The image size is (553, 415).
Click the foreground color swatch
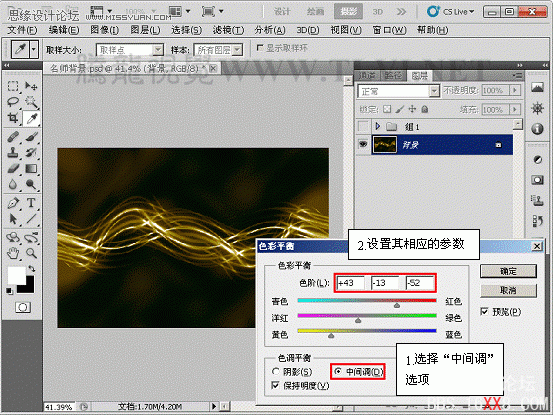(16, 275)
